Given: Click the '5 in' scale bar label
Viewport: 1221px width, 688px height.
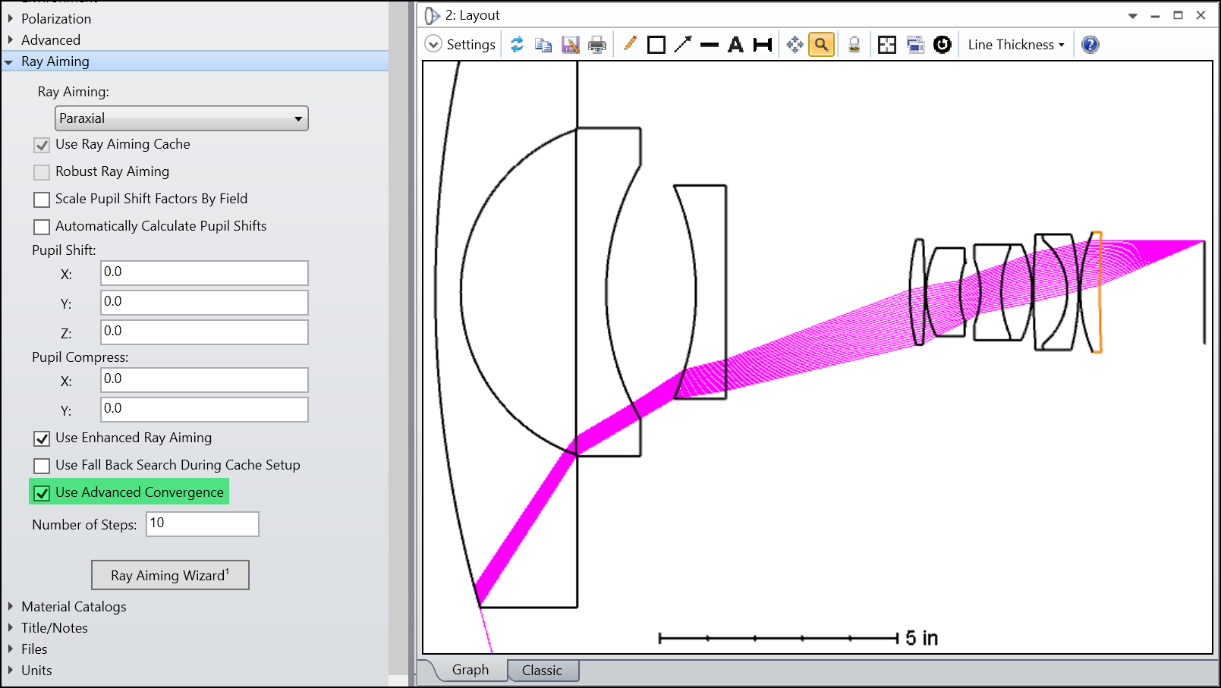Looking at the screenshot, I should point(921,637).
